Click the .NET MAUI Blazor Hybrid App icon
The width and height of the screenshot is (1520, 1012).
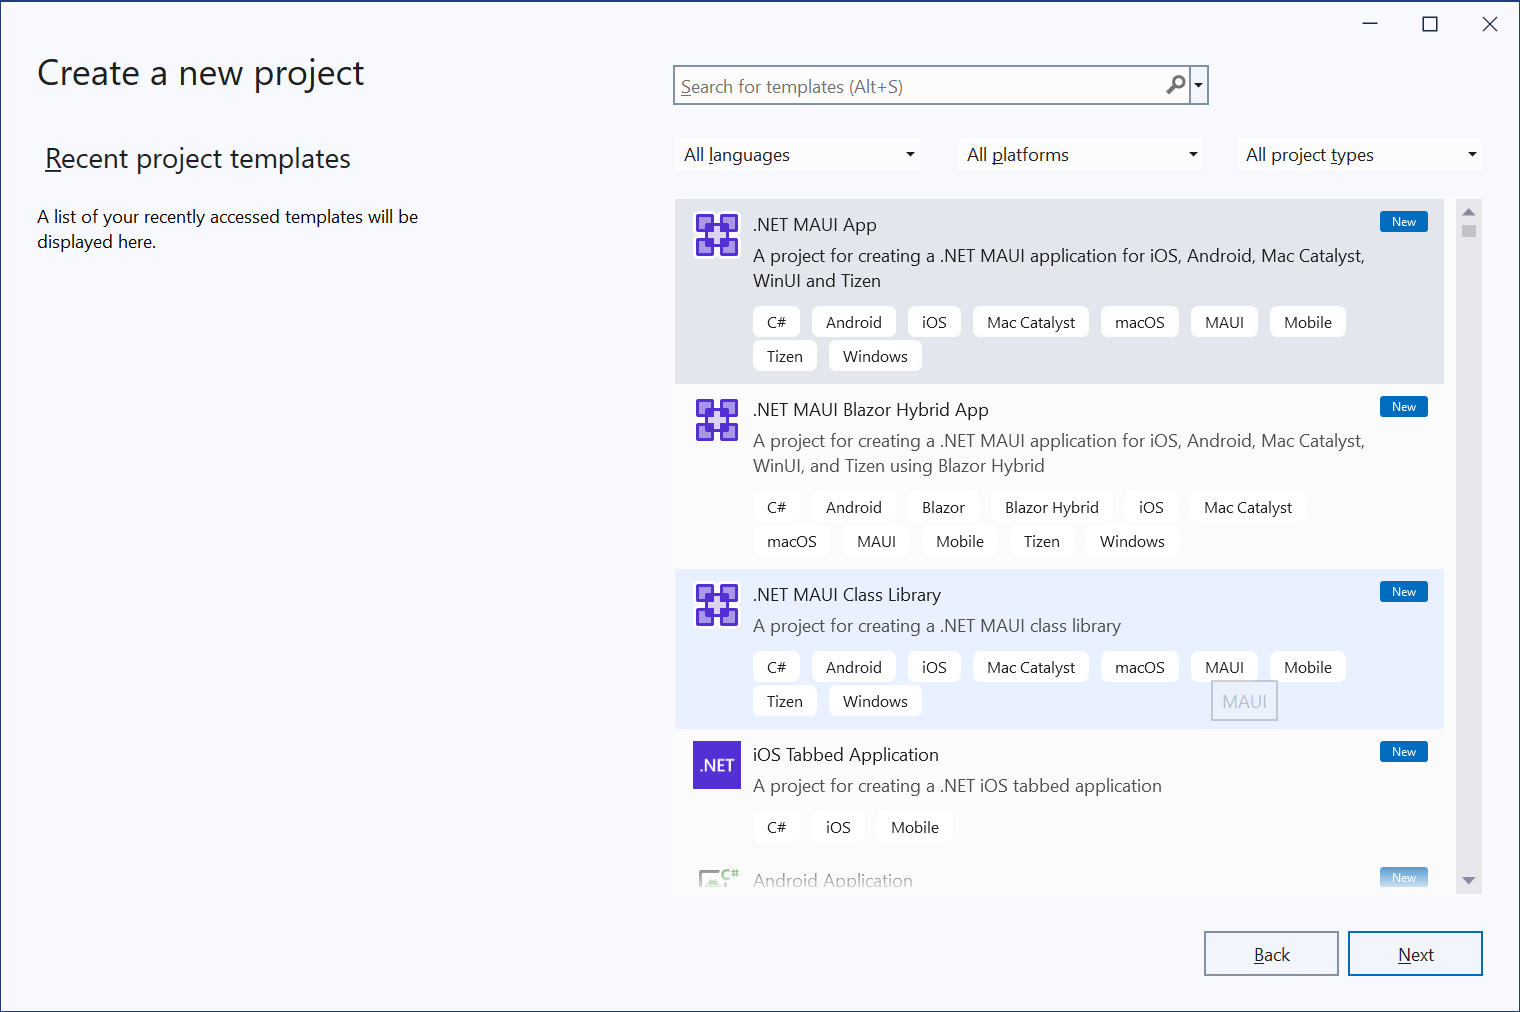point(717,420)
